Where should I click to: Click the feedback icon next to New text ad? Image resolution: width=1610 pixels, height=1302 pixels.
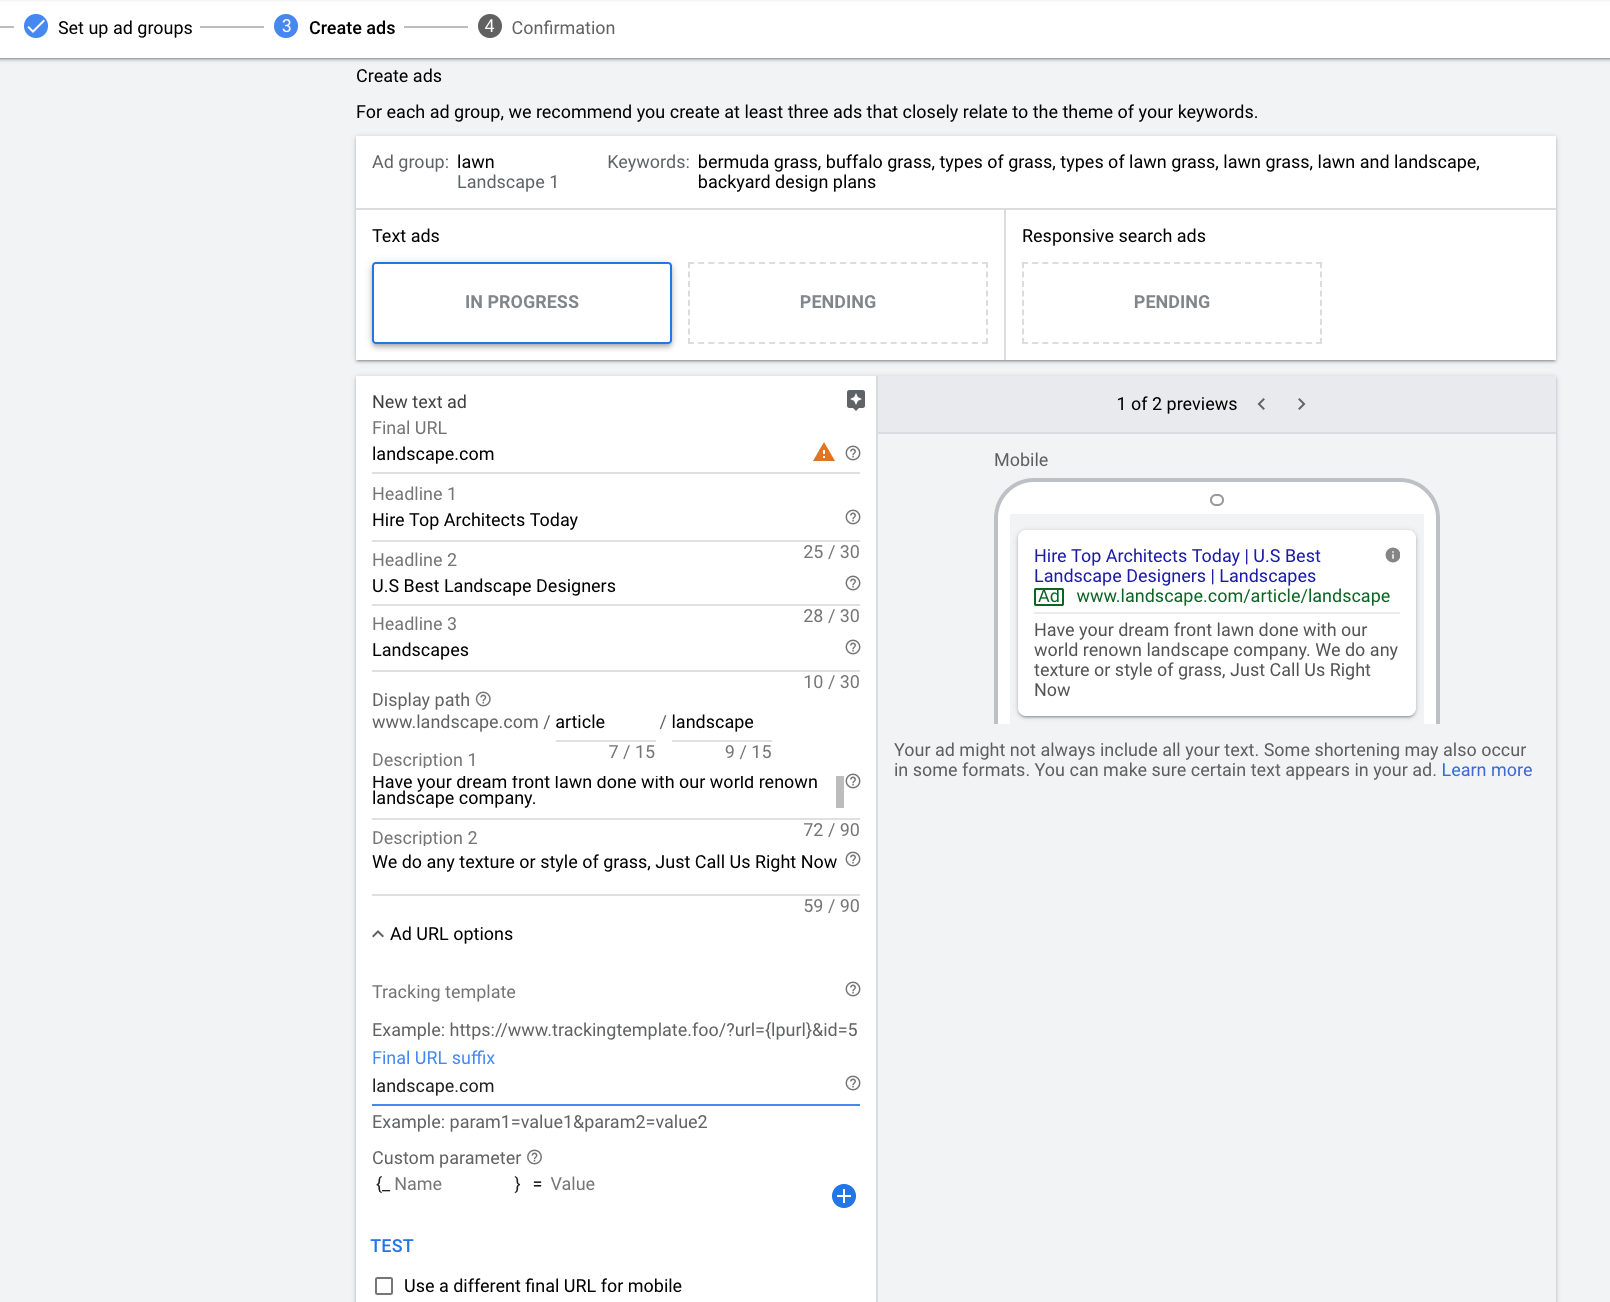click(855, 400)
